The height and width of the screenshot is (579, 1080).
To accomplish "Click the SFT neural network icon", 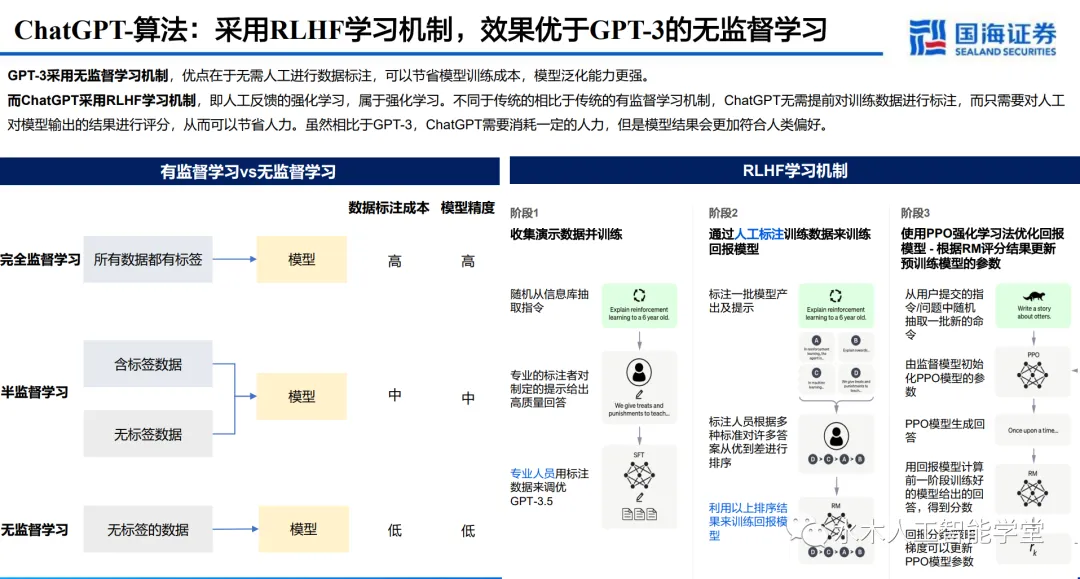I will (x=639, y=474).
